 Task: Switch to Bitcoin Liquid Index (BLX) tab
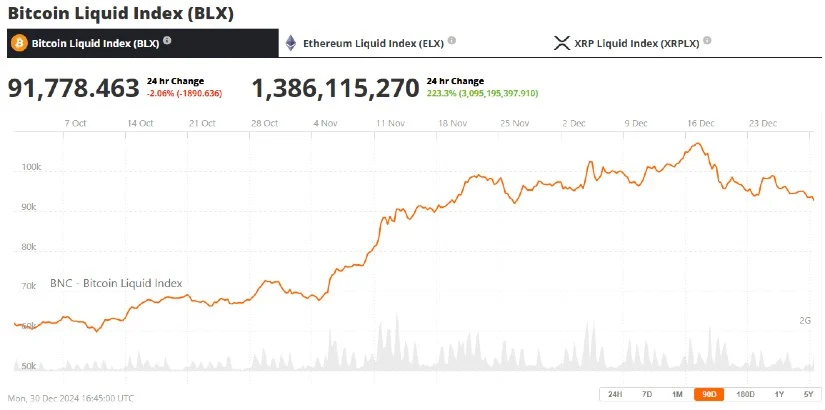tap(95, 43)
